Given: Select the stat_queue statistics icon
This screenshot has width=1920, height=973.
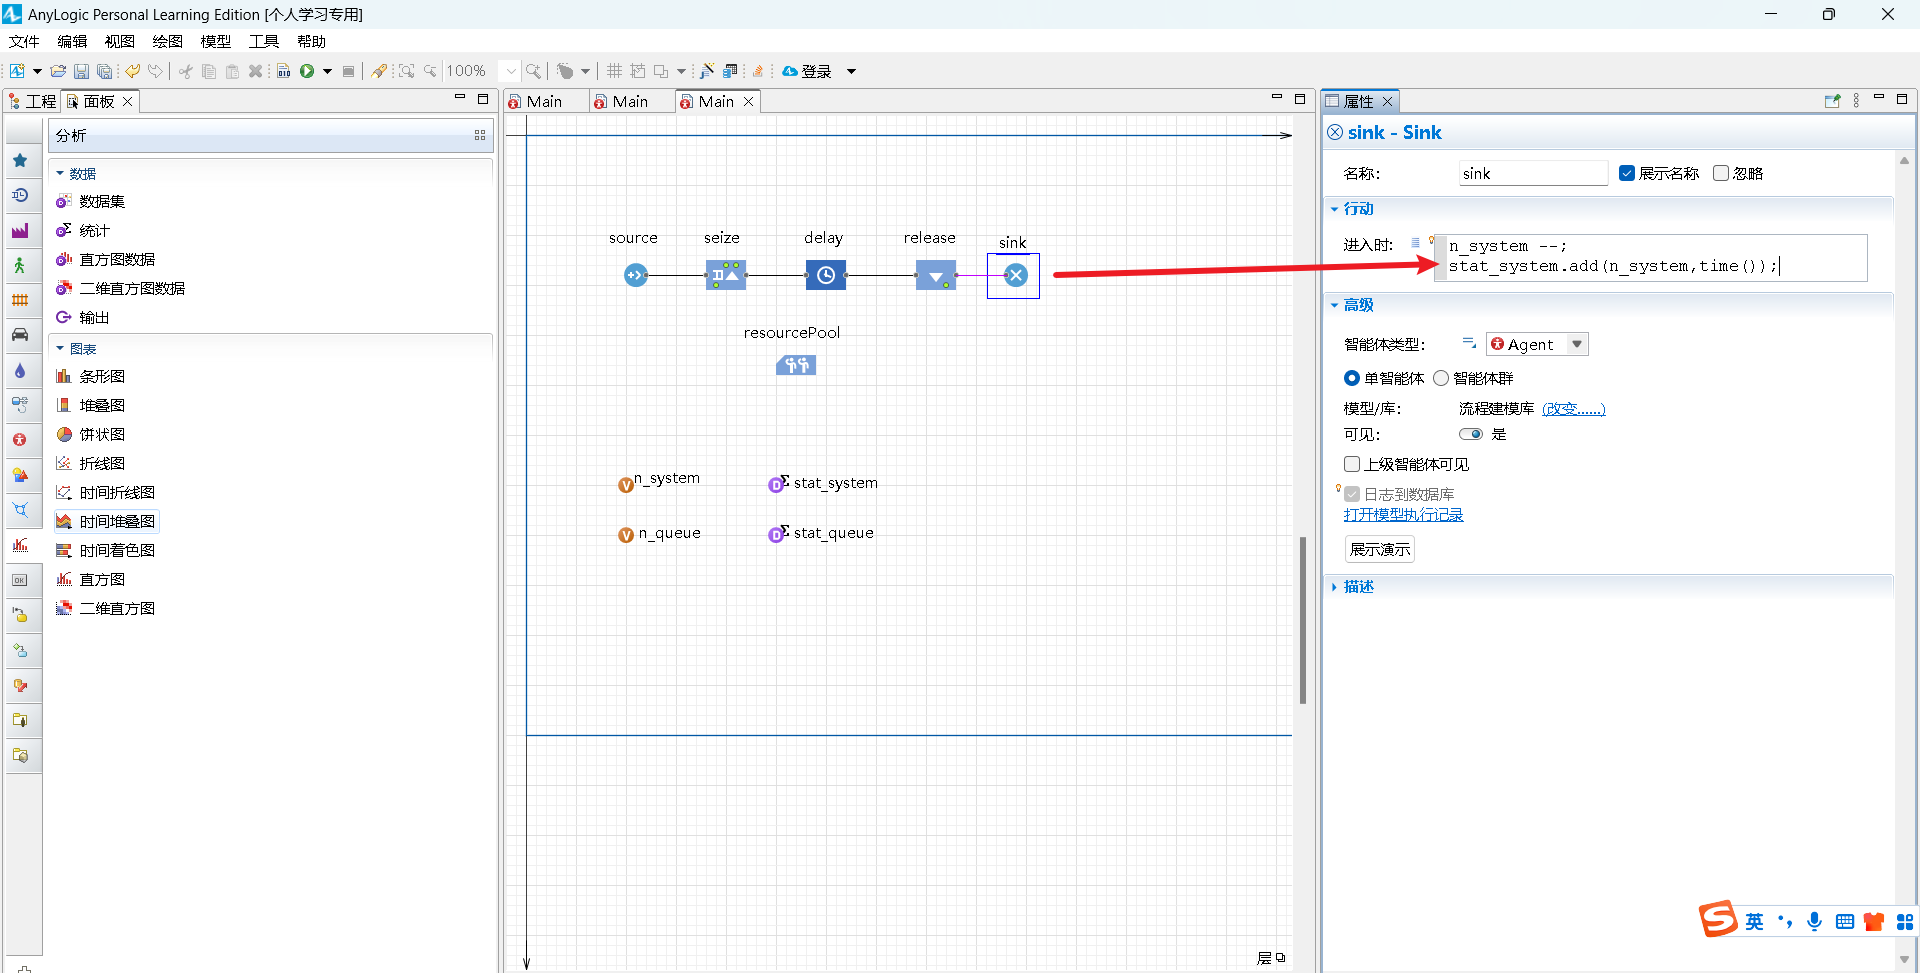Looking at the screenshot, I should [778, 534].
